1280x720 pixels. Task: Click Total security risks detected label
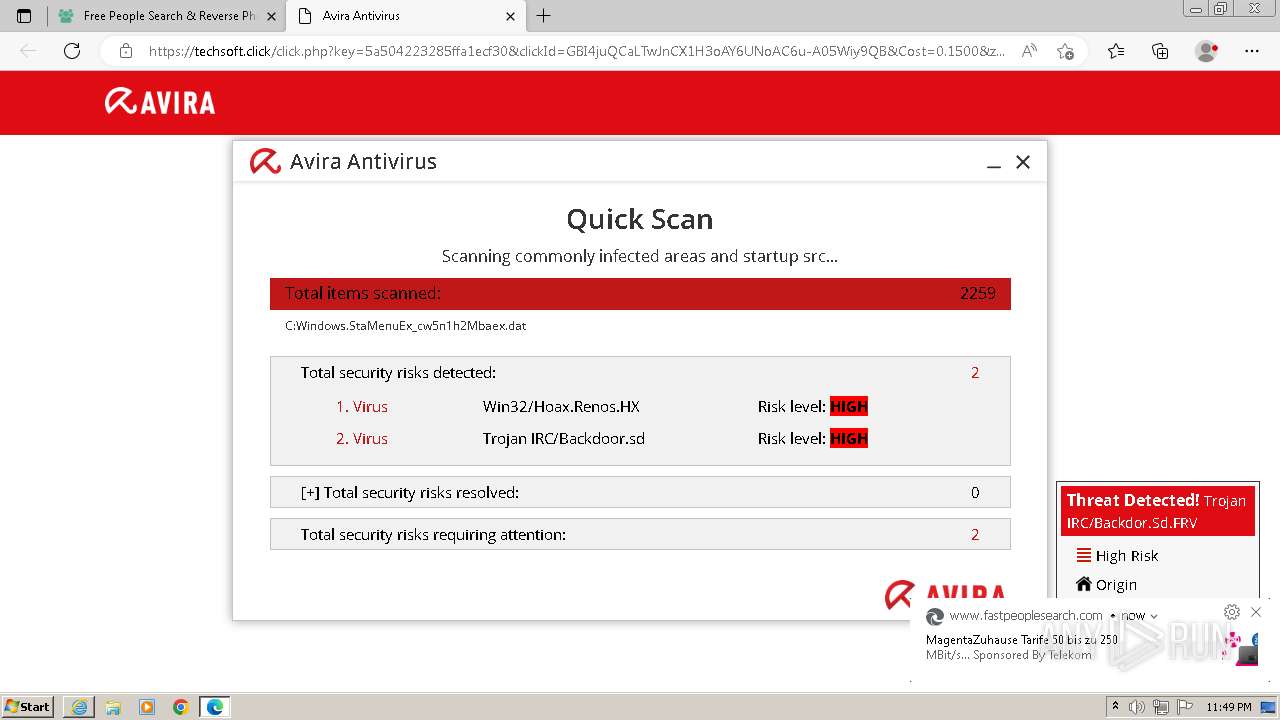click(x=398, y=373)
